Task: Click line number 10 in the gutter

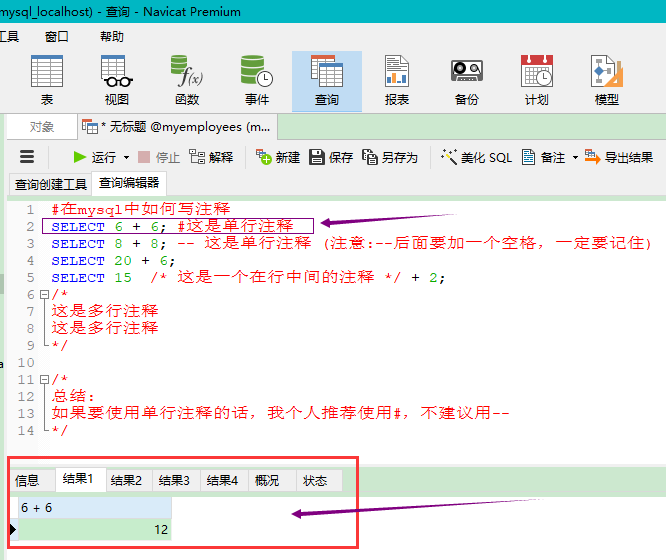Action: tap(25, 362)
